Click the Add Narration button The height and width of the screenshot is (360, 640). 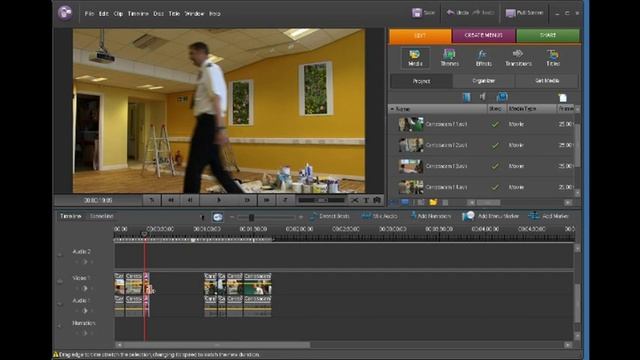click(431, 216)
